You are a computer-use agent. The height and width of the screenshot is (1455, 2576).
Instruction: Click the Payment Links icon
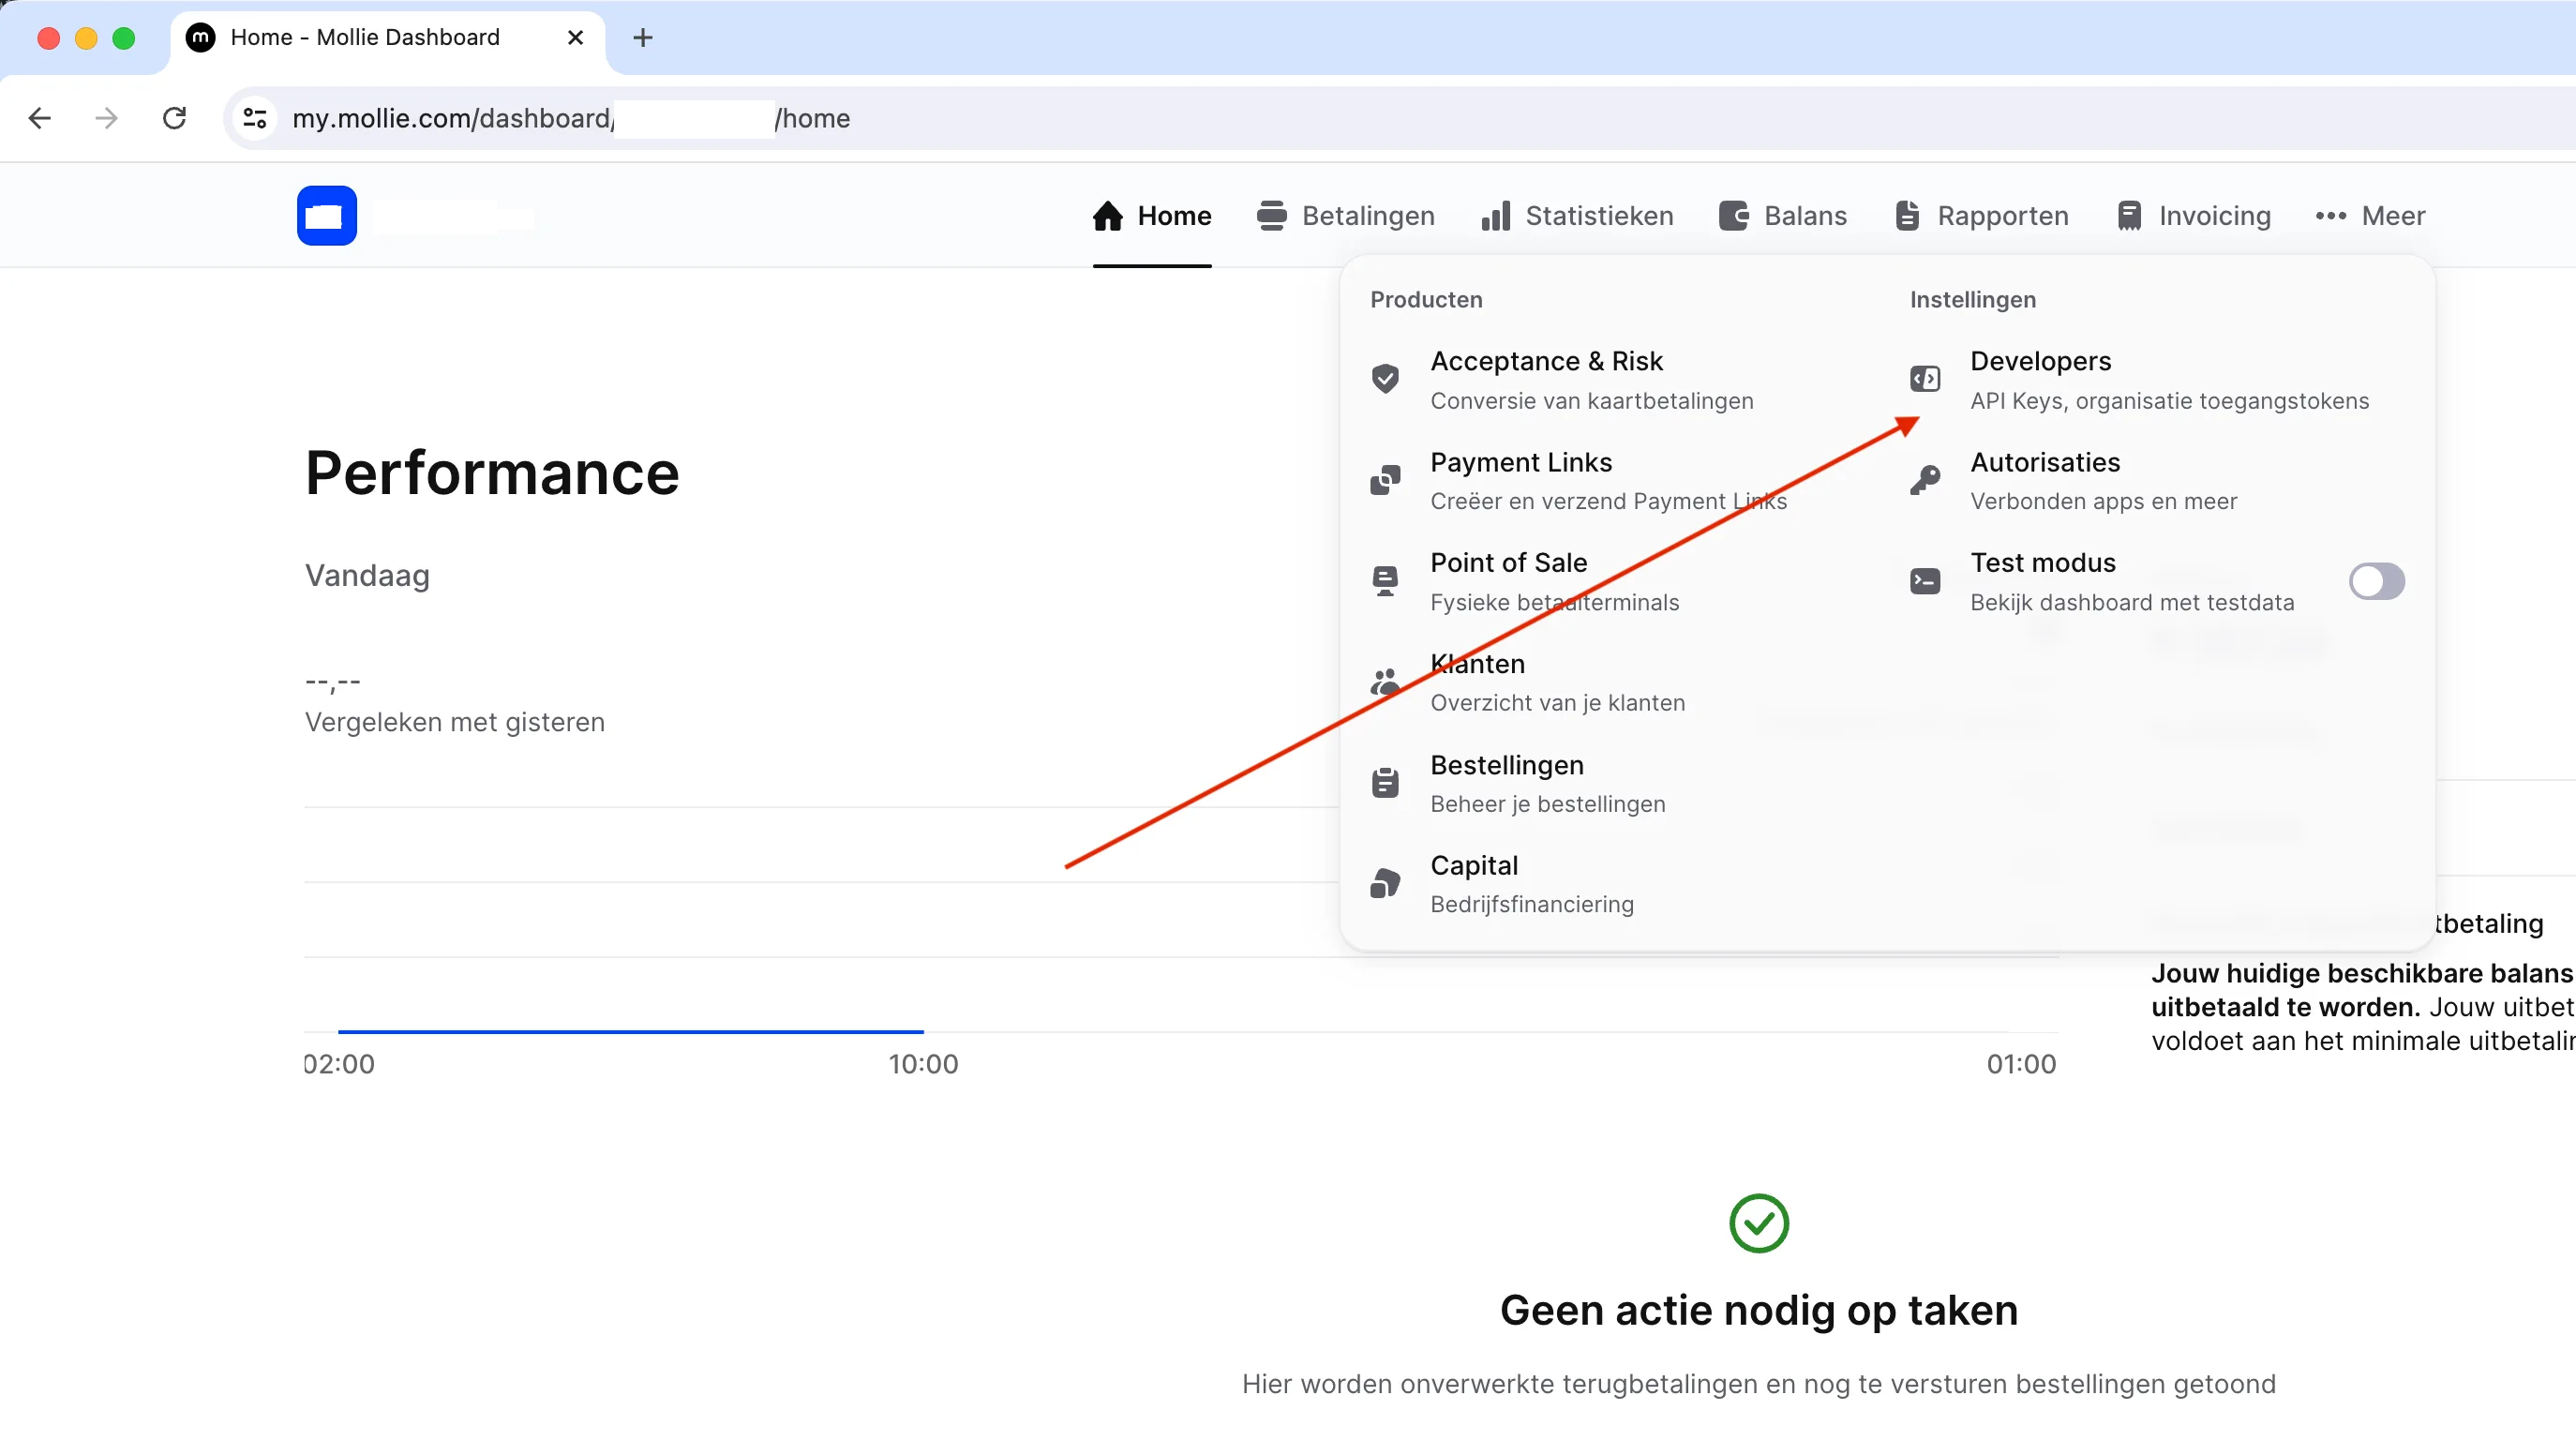(1385, 480)
